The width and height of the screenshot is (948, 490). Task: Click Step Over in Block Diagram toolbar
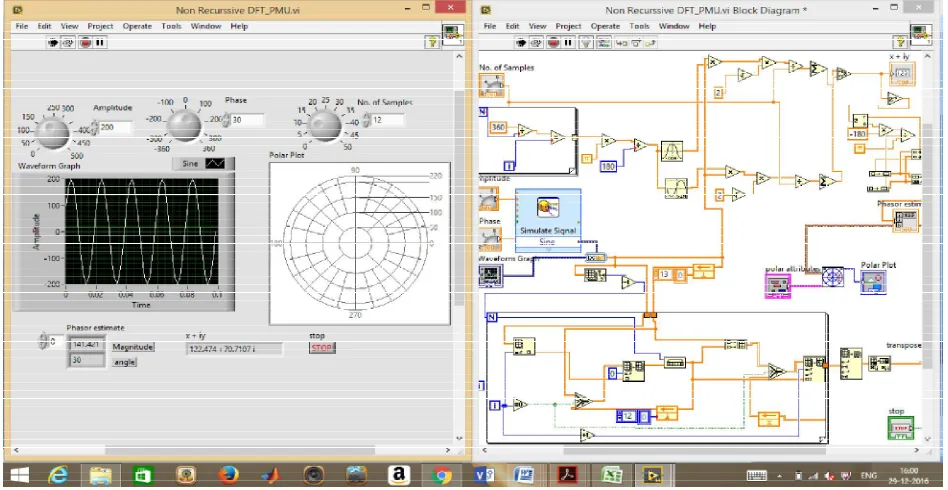[x=636, y=43]
